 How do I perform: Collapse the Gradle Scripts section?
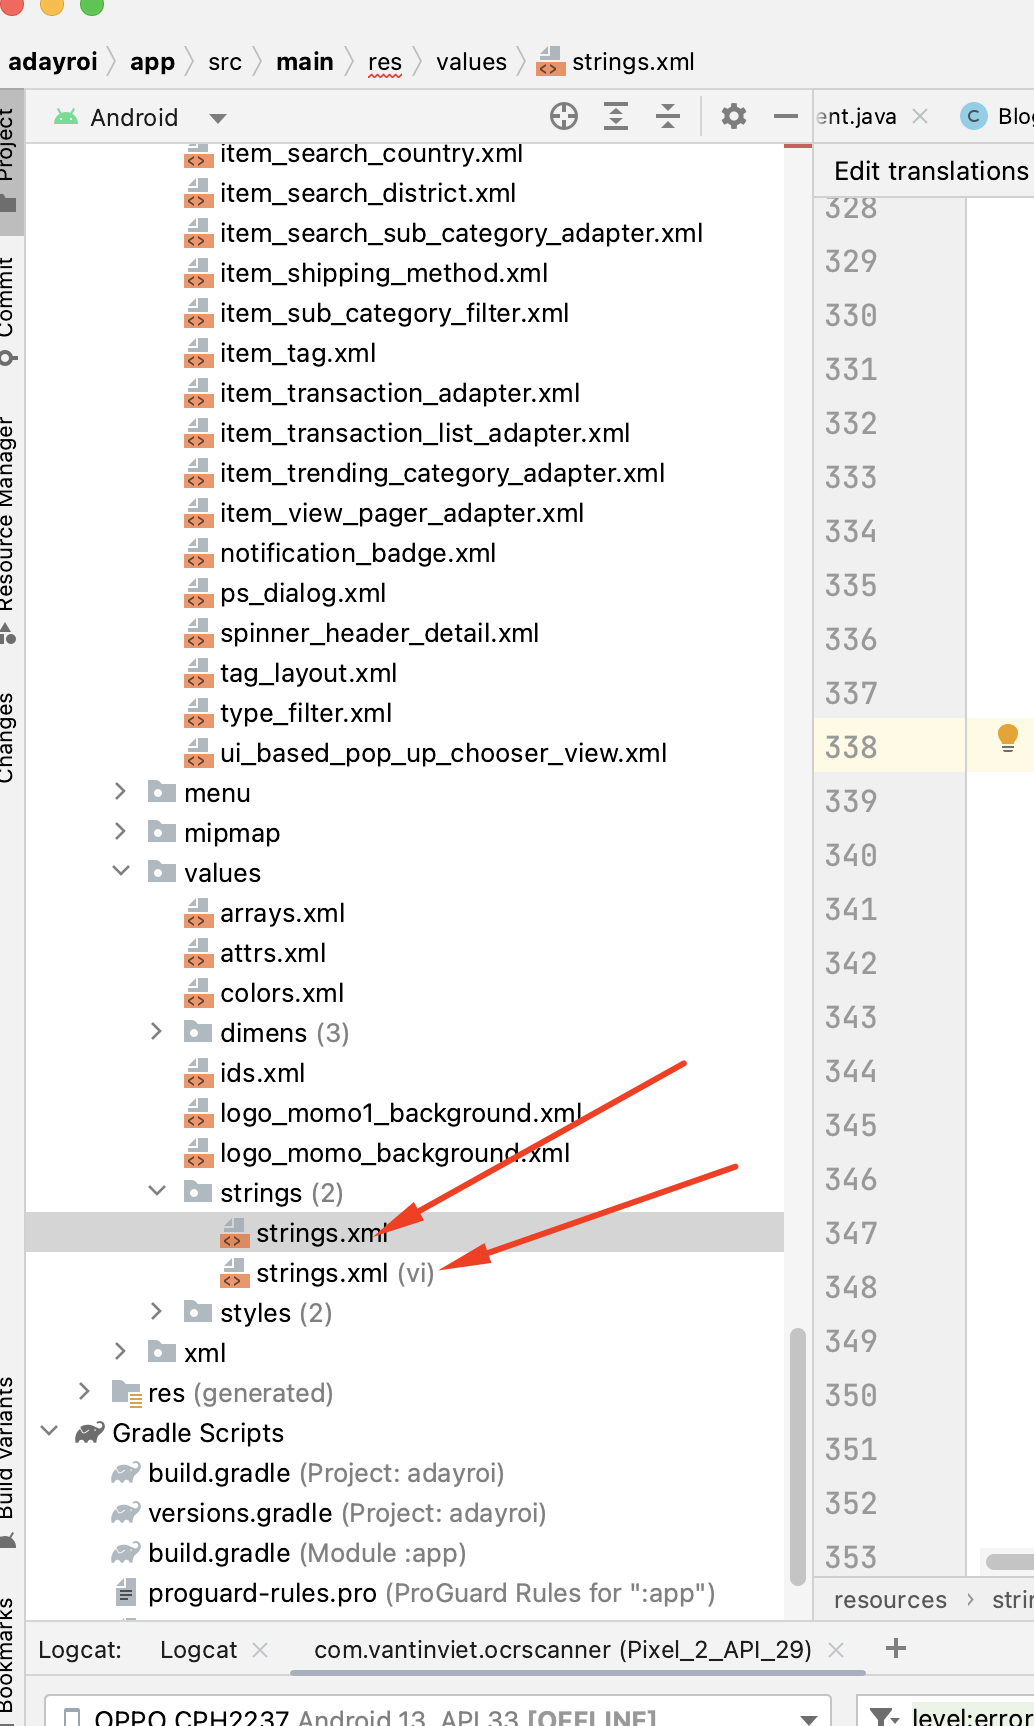(49, 1432)
